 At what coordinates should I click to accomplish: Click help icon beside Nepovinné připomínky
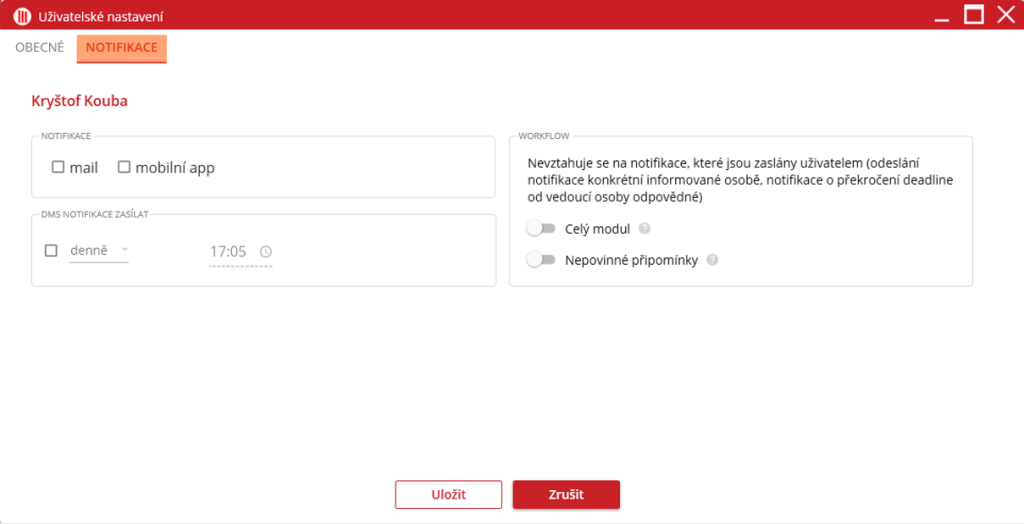(712, 260)
